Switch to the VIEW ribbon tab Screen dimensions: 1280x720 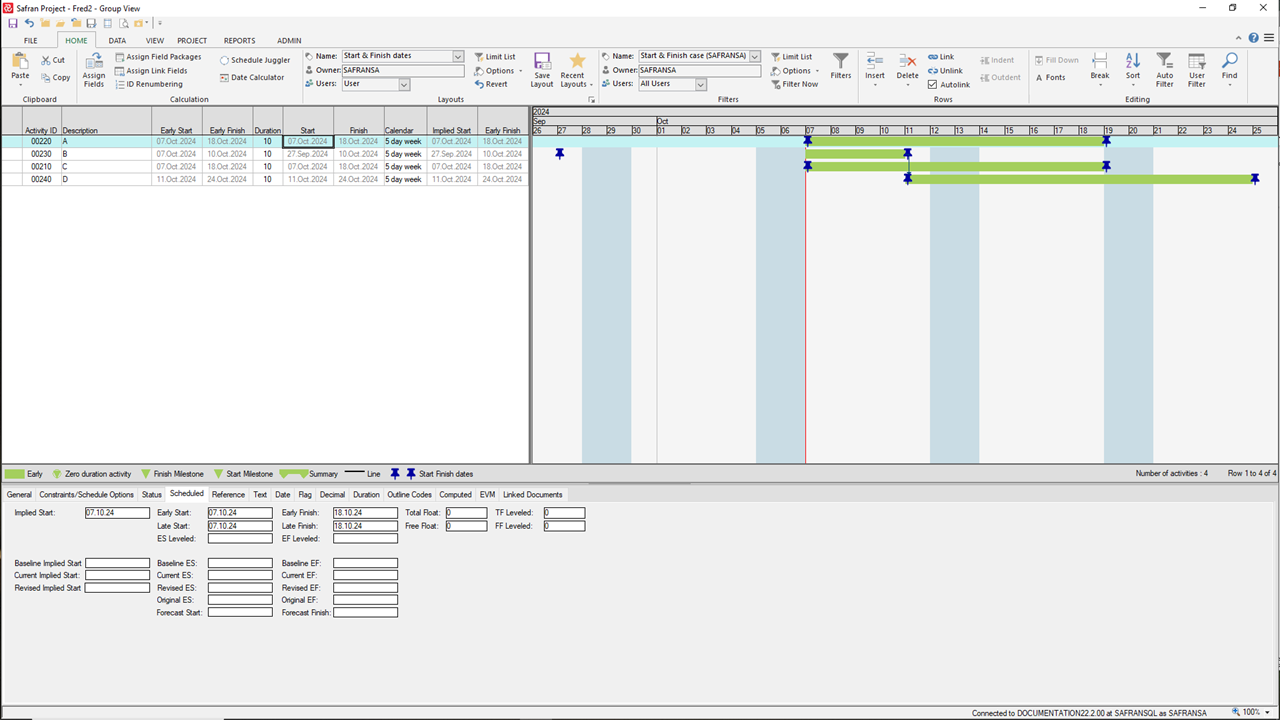[155, 41]
